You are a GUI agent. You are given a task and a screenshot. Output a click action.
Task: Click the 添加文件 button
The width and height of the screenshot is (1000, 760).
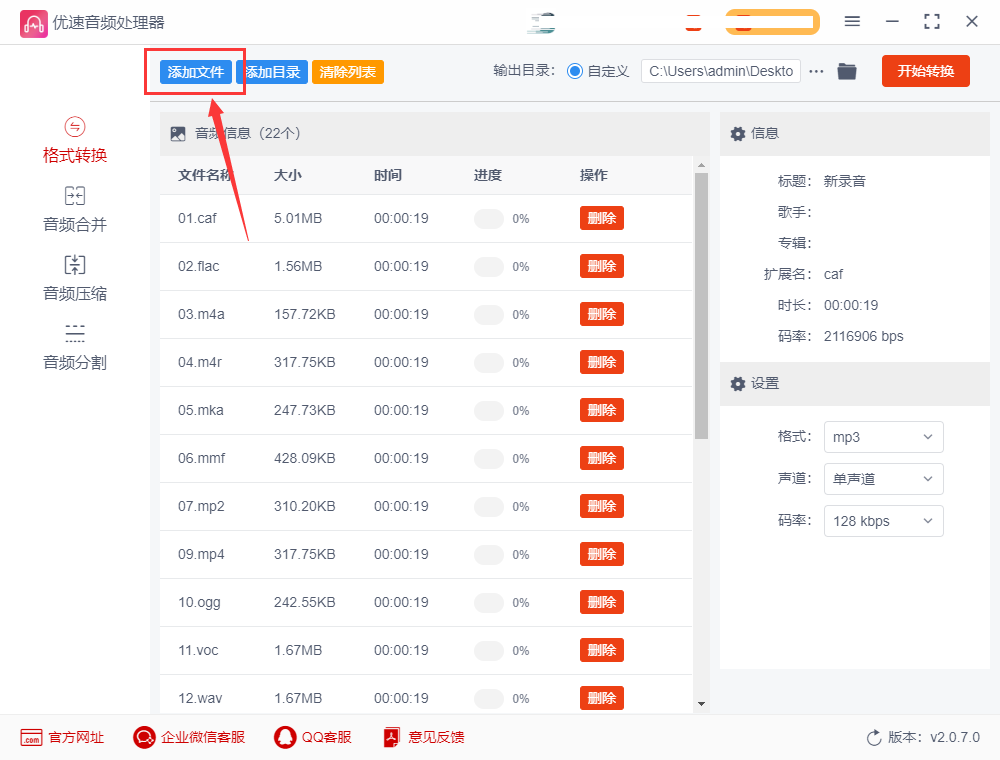tap(196, 72)
